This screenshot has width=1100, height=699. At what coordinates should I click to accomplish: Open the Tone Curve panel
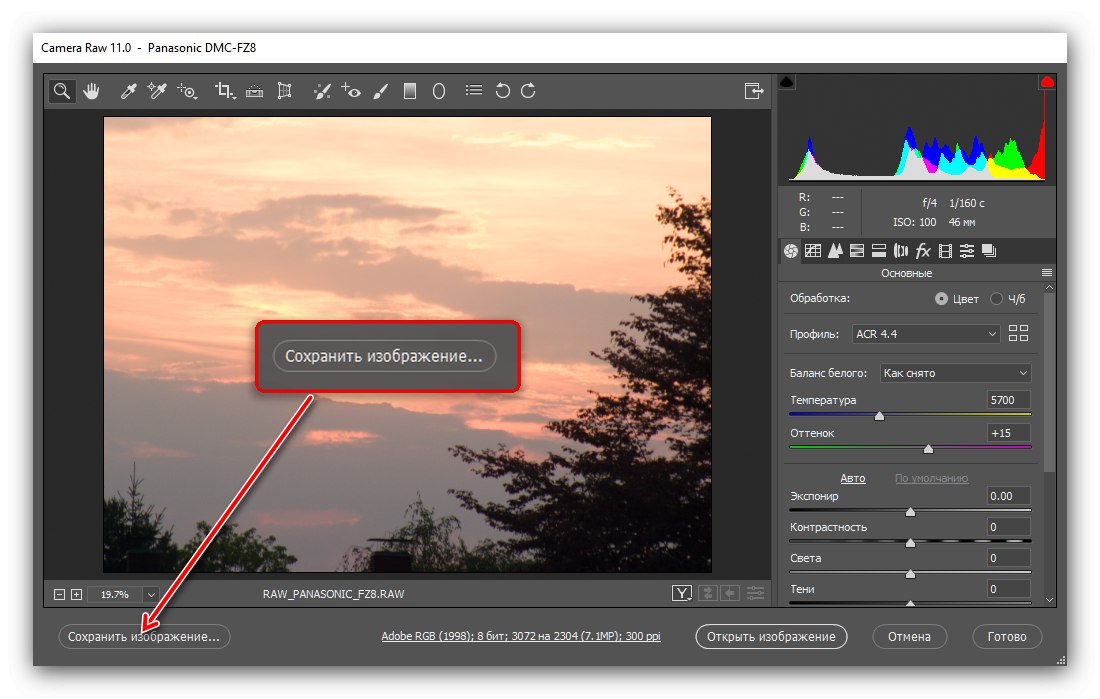(x=813, y=251)
